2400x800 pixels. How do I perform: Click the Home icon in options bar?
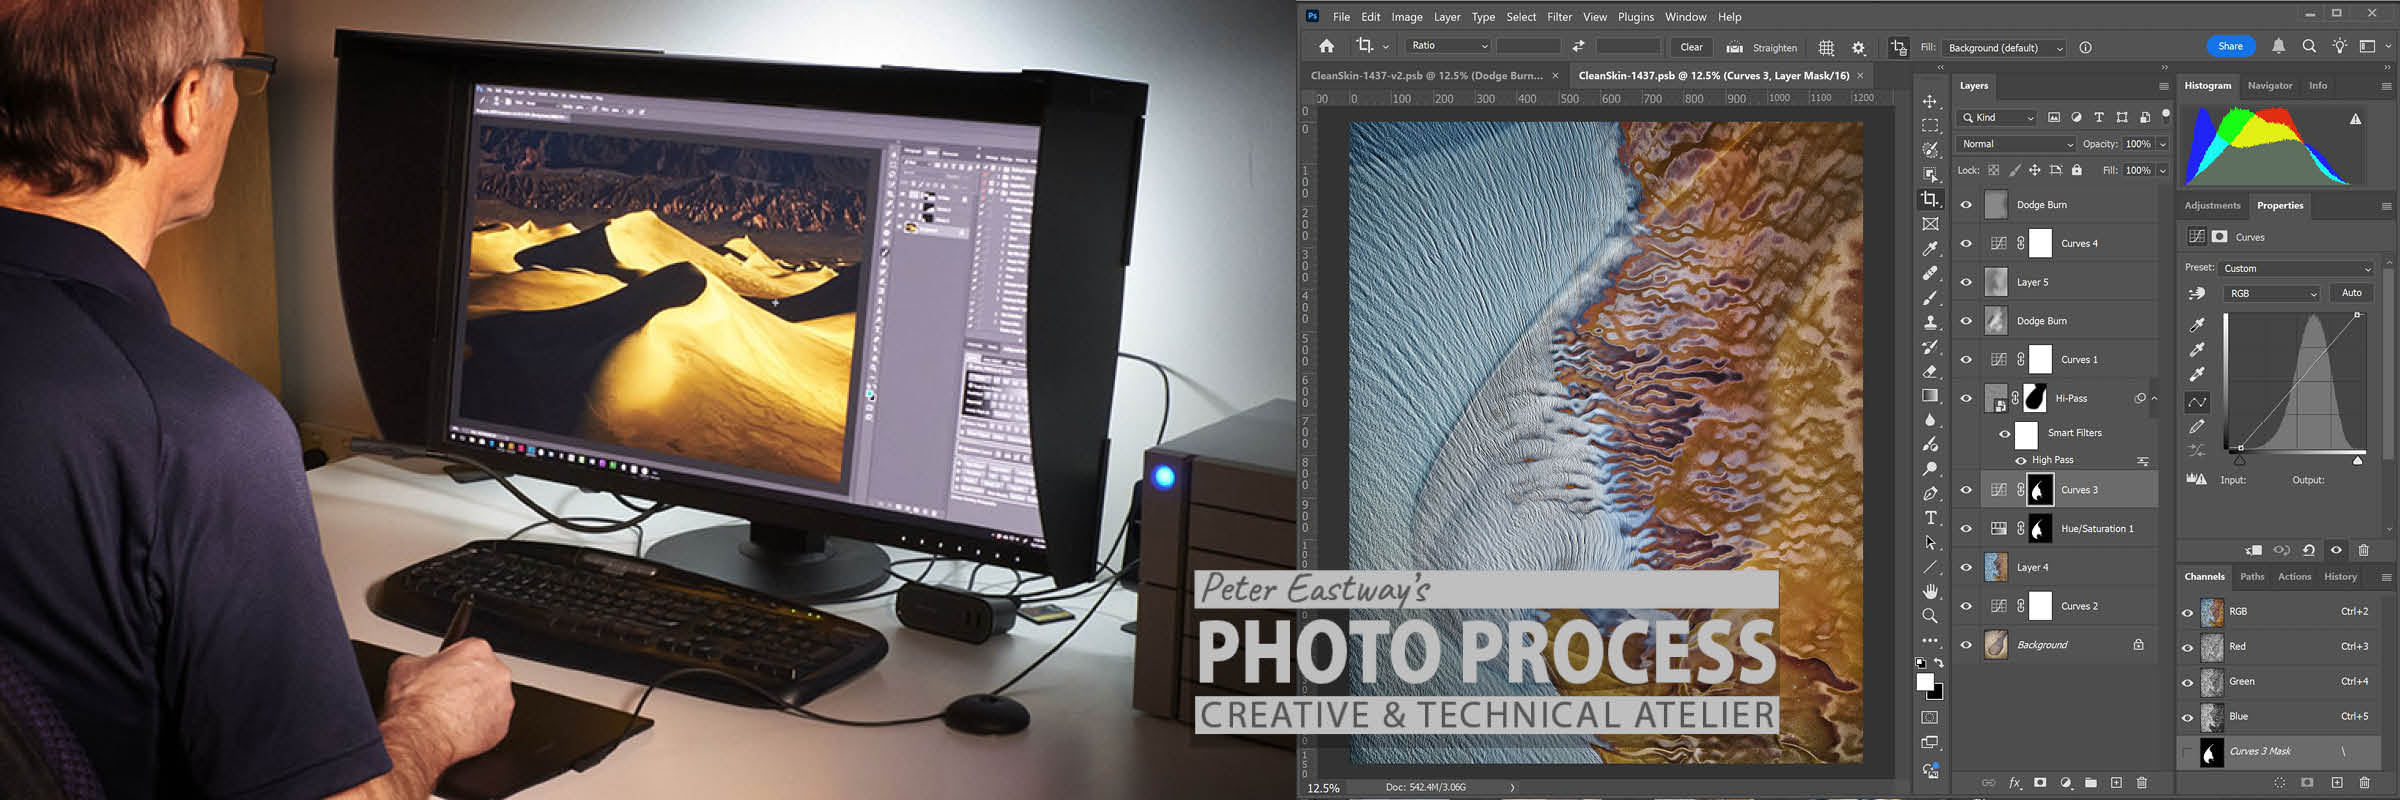click(1326, 46)
